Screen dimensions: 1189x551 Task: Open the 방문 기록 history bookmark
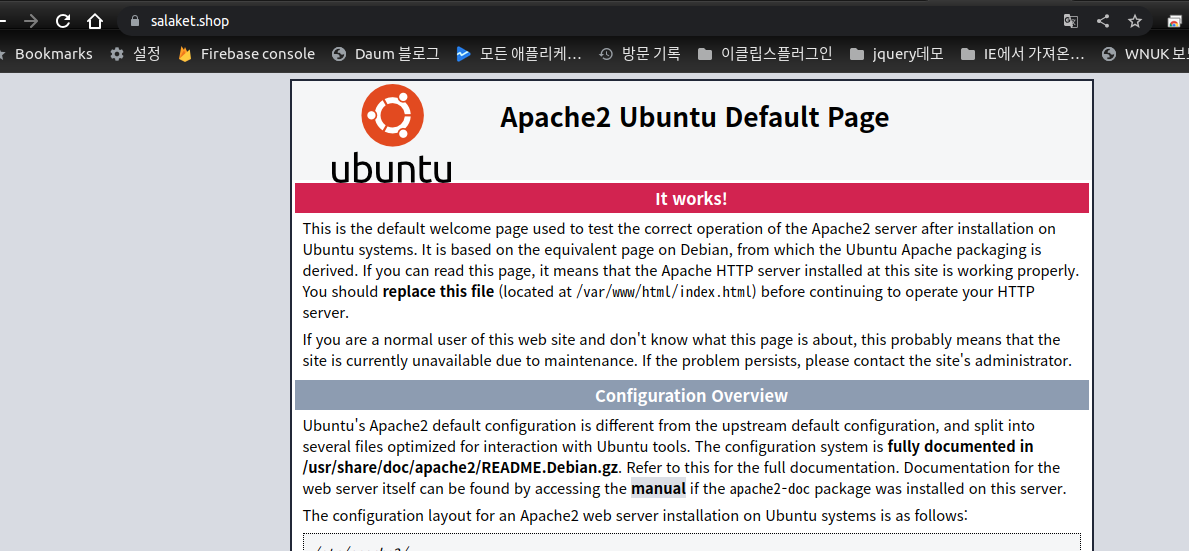[639, 54]
